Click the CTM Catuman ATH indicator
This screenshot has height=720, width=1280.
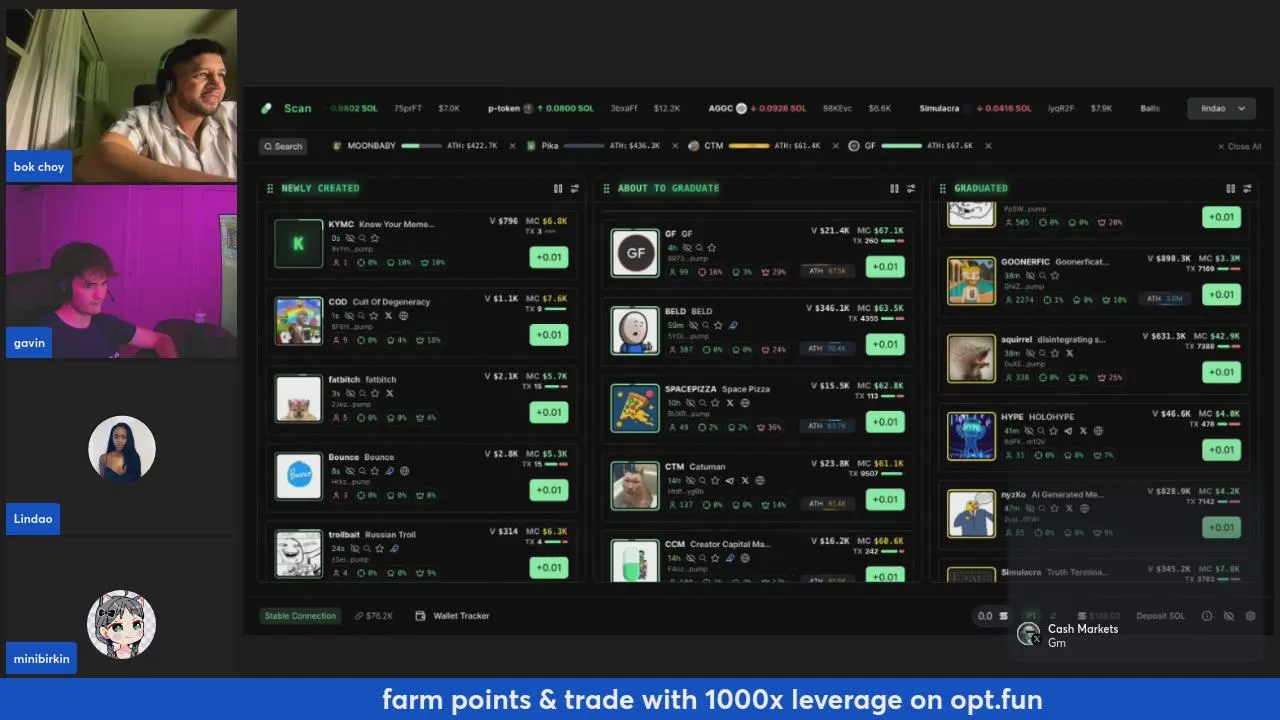[827, 503]
